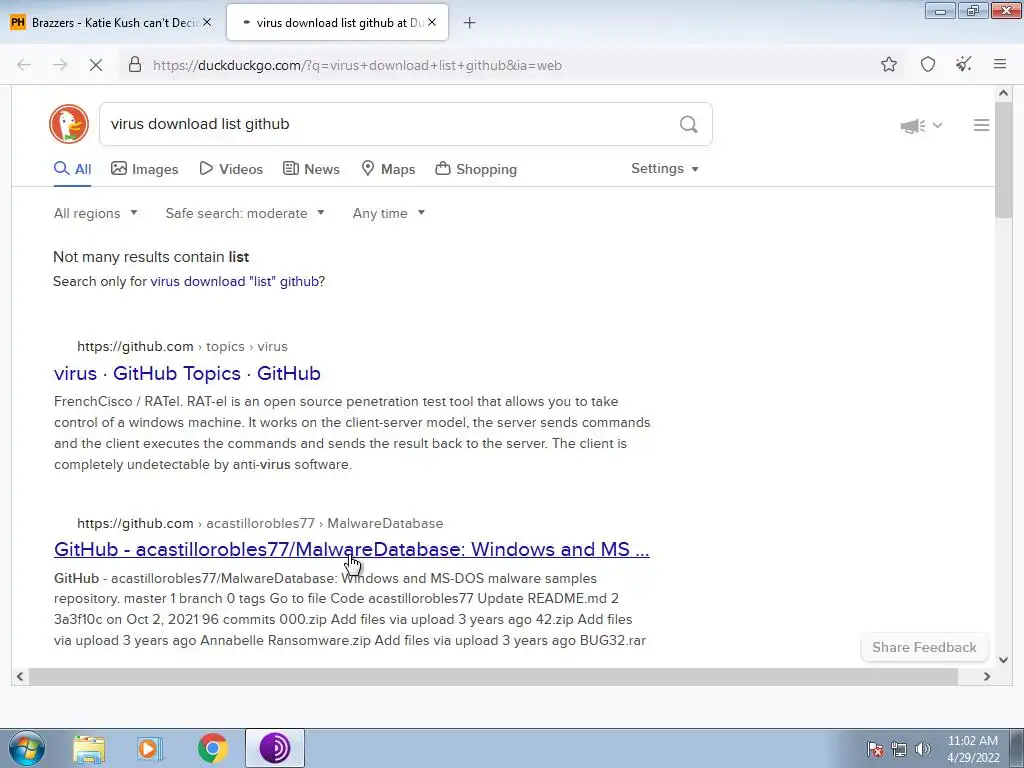This screenshot has width=1024, height=768.
Task: Click virus download "list" github suggestion
Action: click(x=235, y=281)
